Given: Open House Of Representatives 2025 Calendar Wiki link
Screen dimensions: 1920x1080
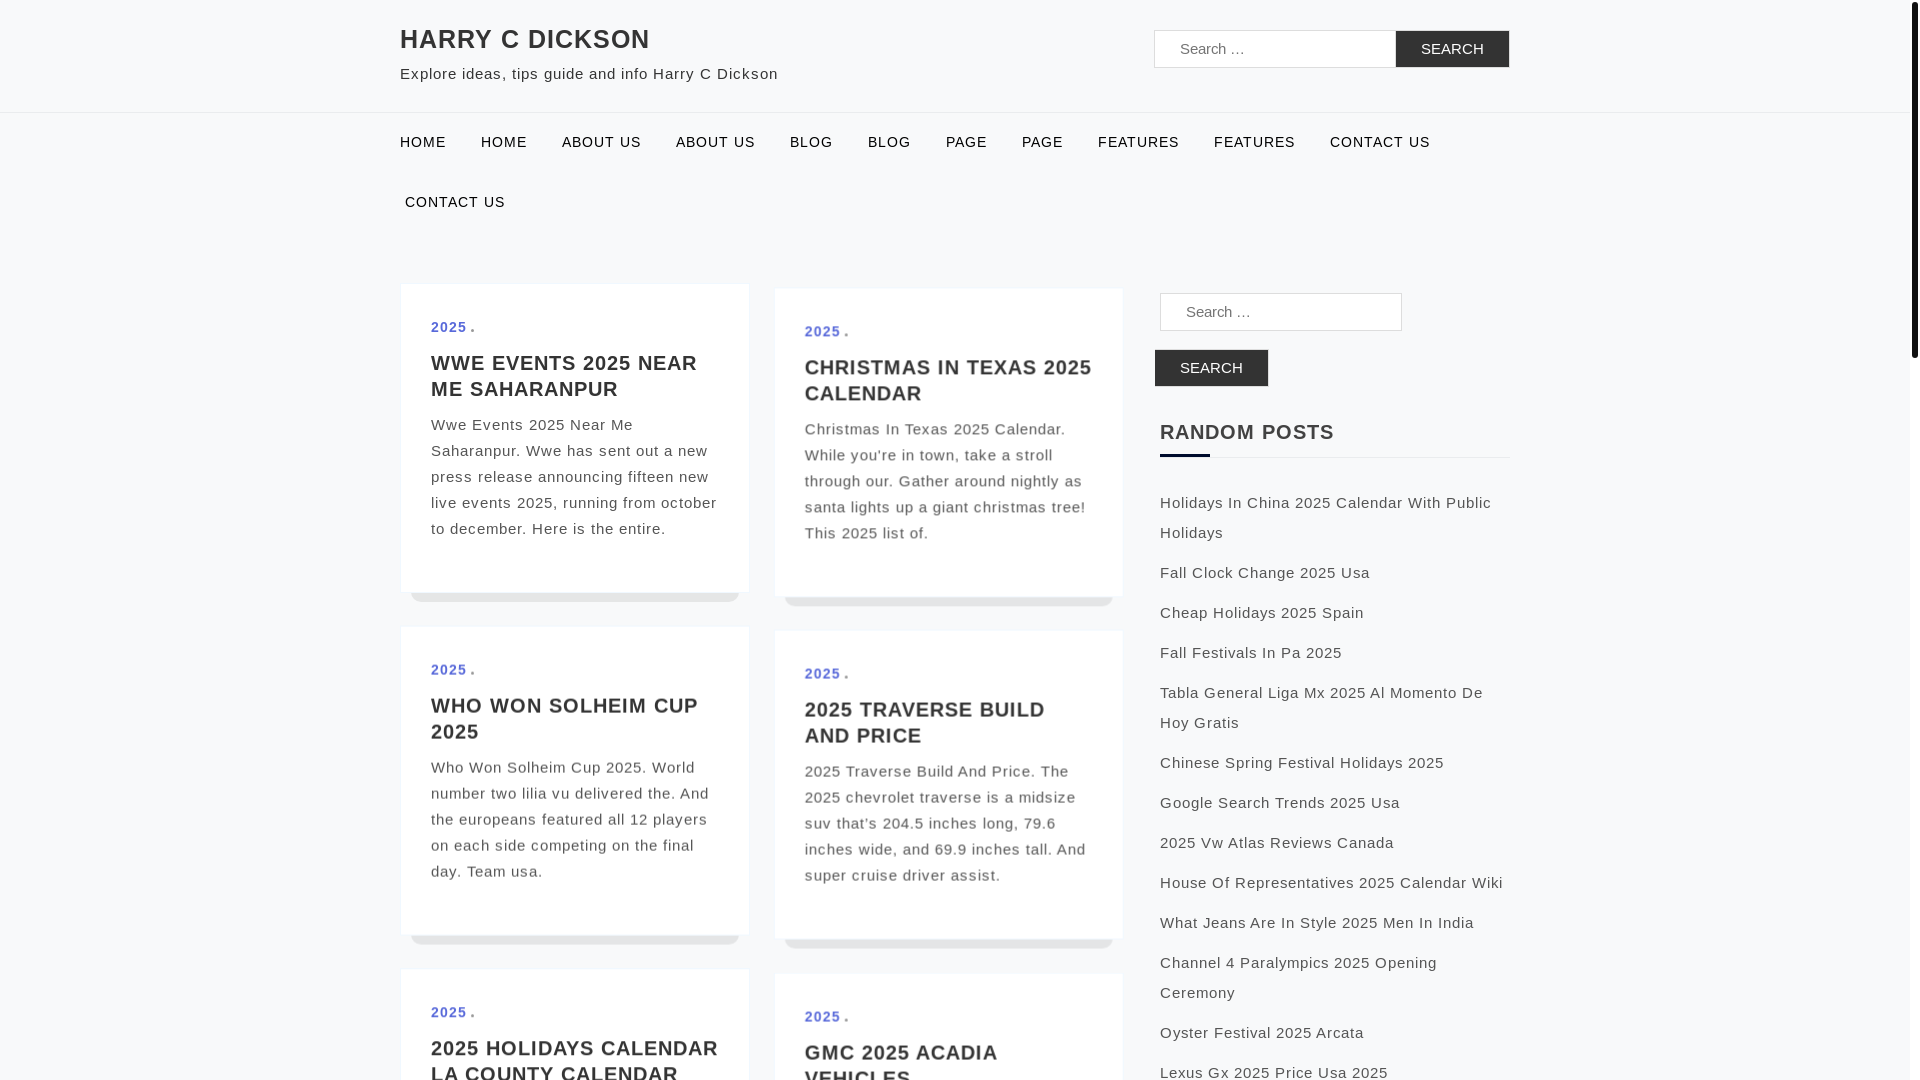Looking at the screenshot, I should 1331,883.
